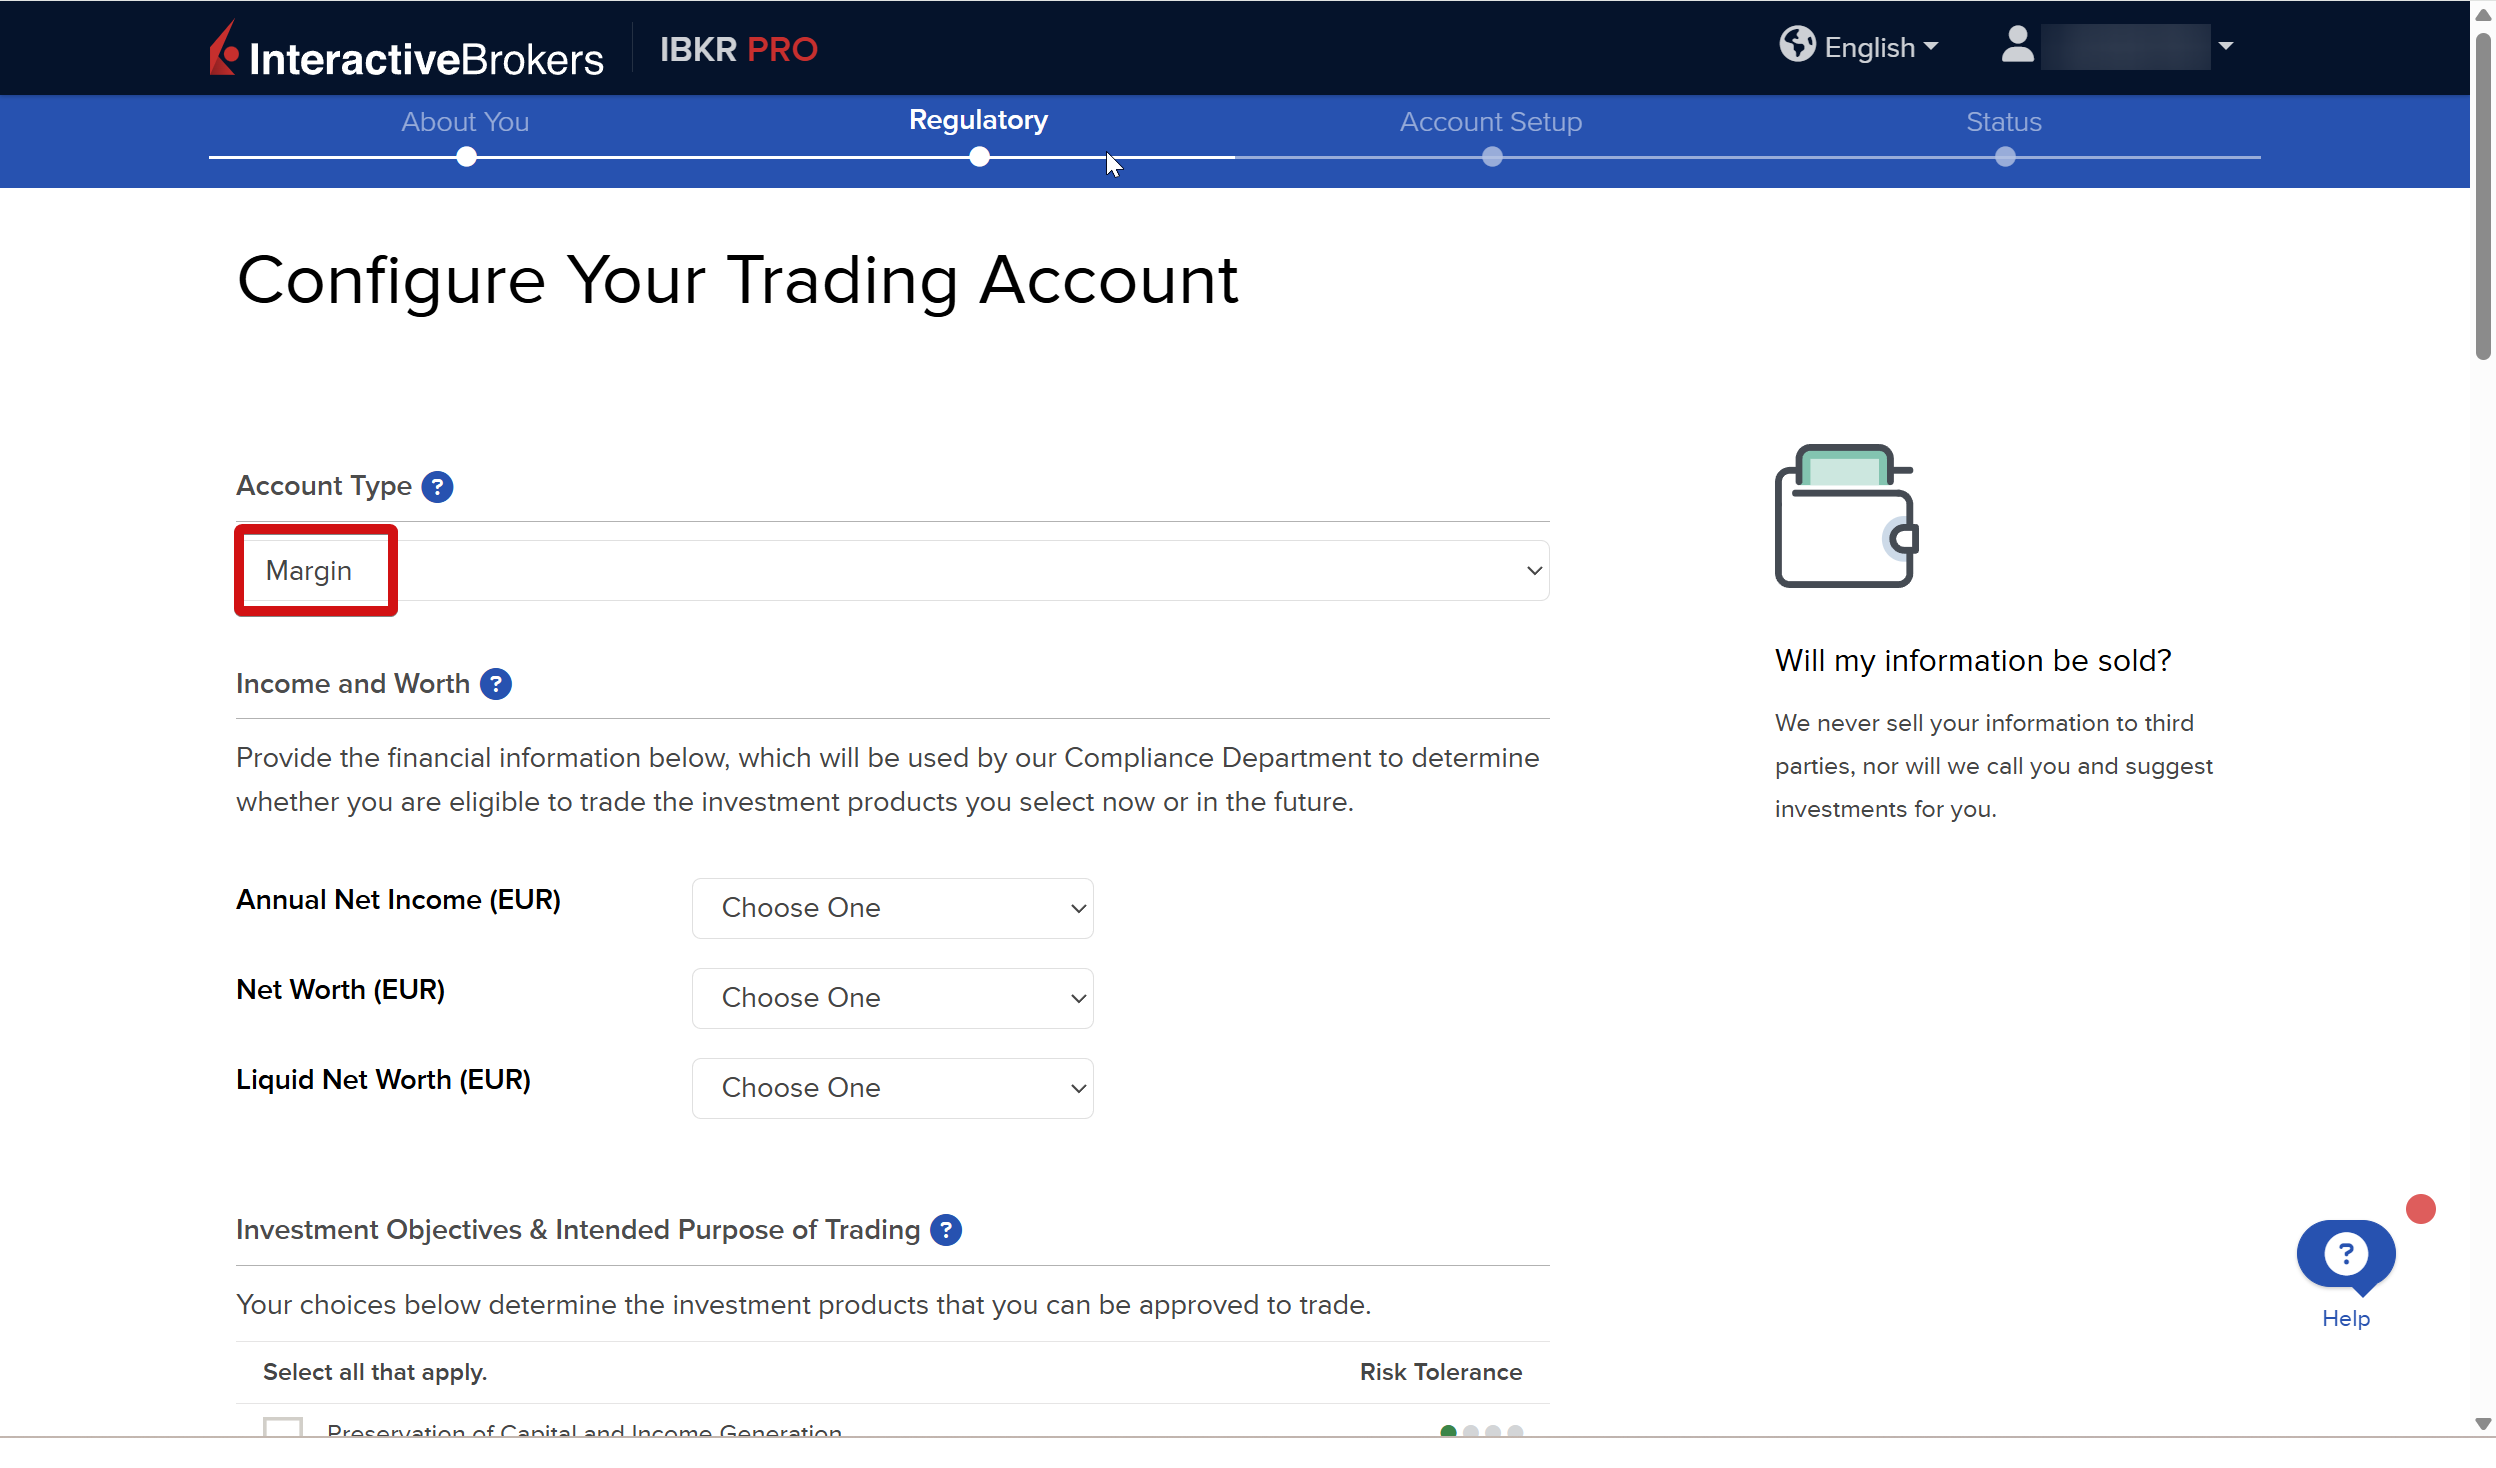2496x1468 pixels.
Task: Click the Account Type help icon
Action: (437, 487)
